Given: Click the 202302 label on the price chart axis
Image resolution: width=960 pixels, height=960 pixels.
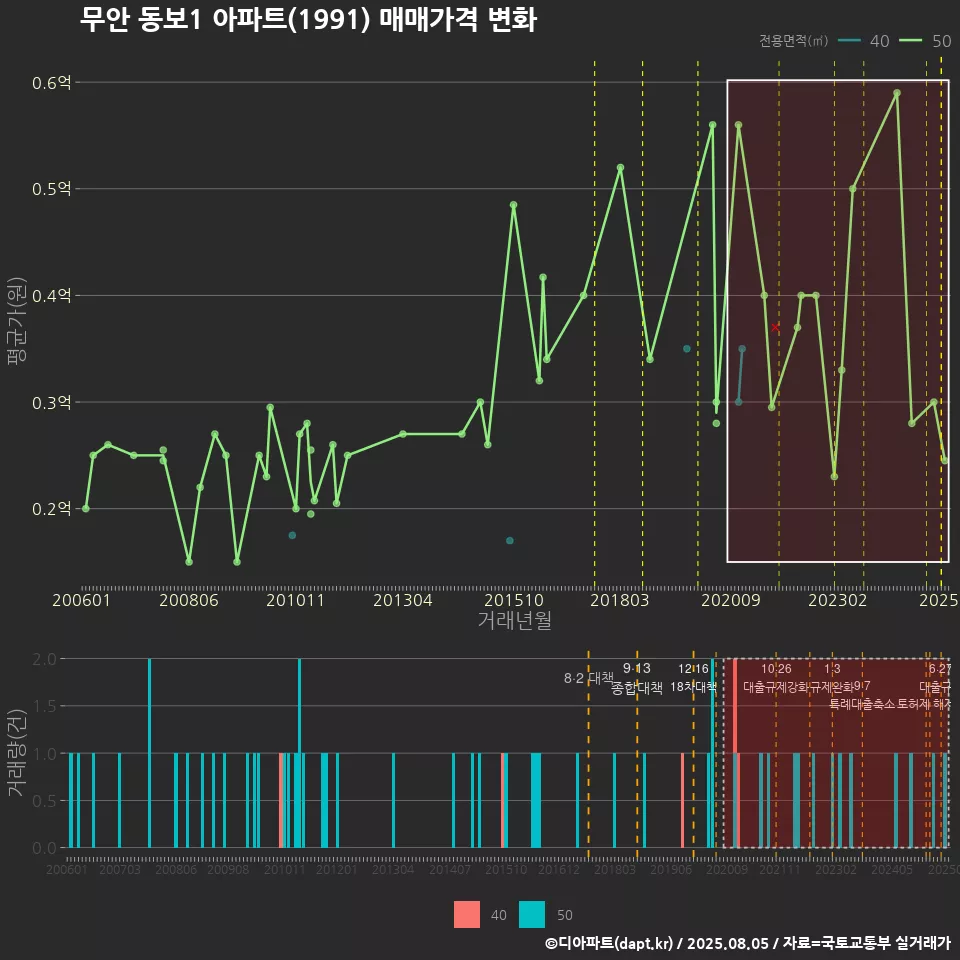Looking at the screenshot, I should tap(838, 600).
